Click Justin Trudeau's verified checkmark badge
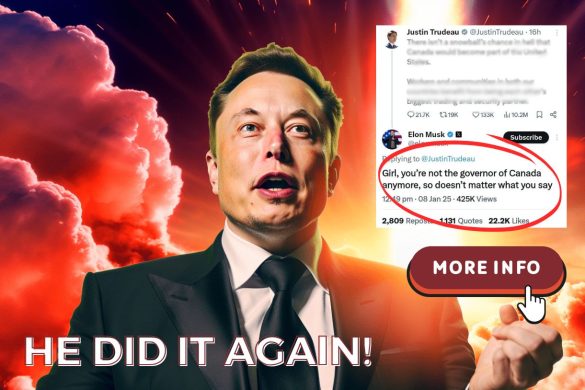585x390 pixels. click(x=465, y=32)
